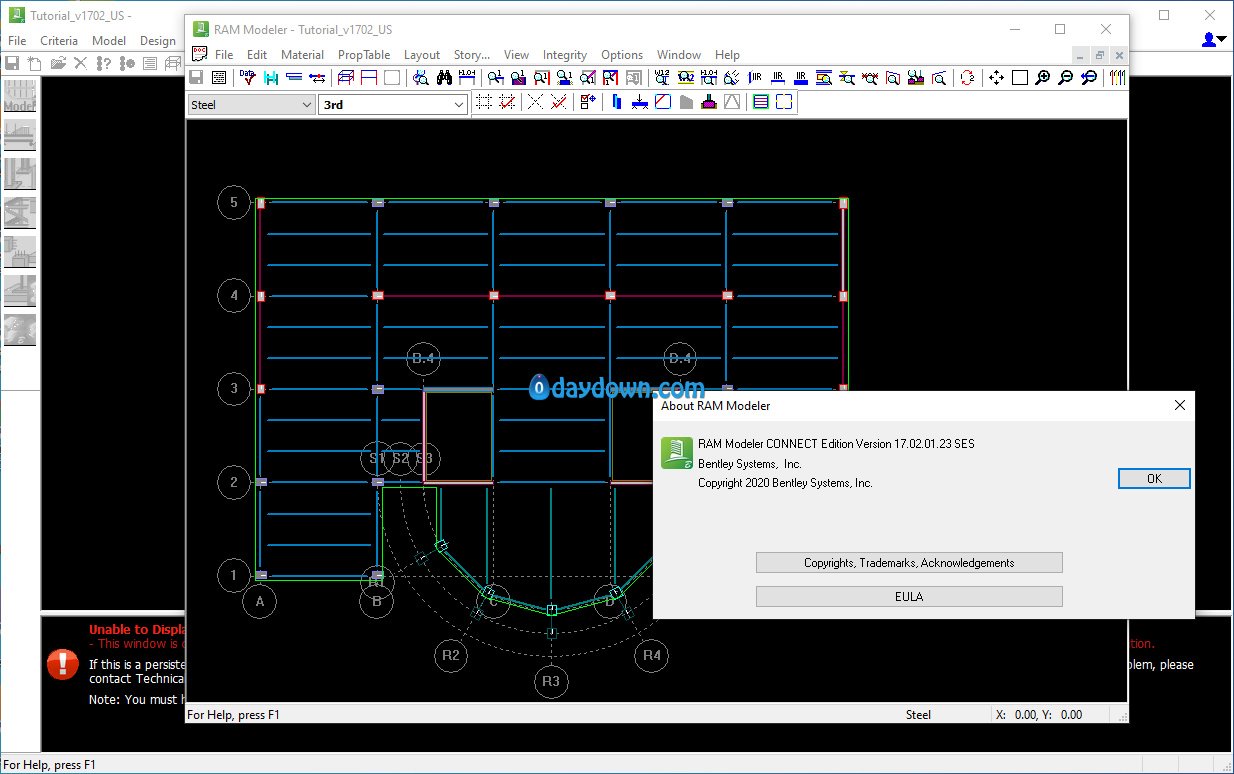Click the H1.04 beam size display icon
The height and width of the screenshot is (774, 1234).
467,78
